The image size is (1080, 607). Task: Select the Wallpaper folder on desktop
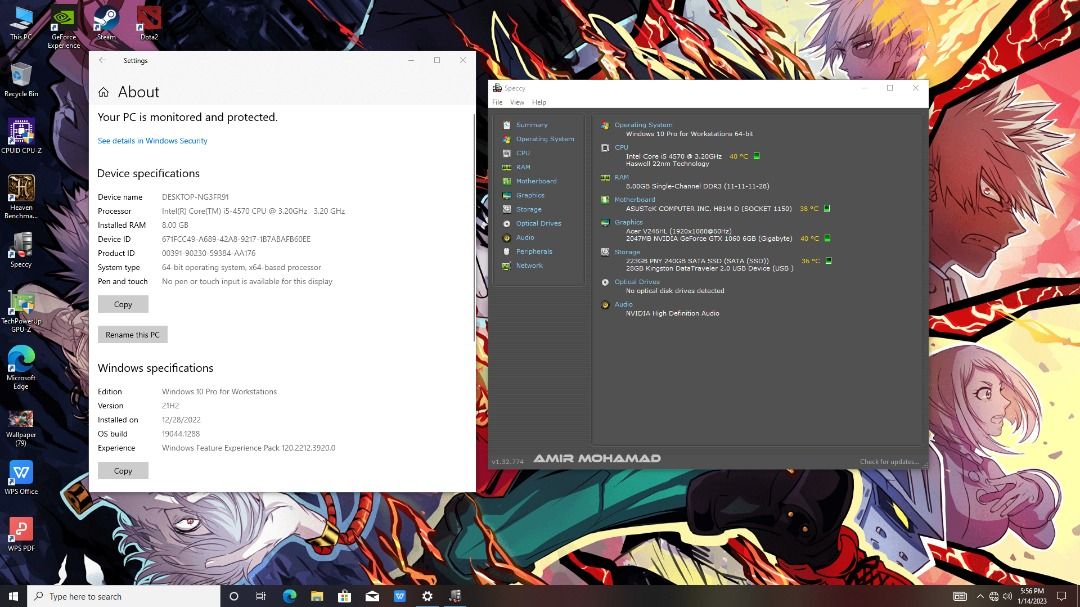click(x=21, y=427)
